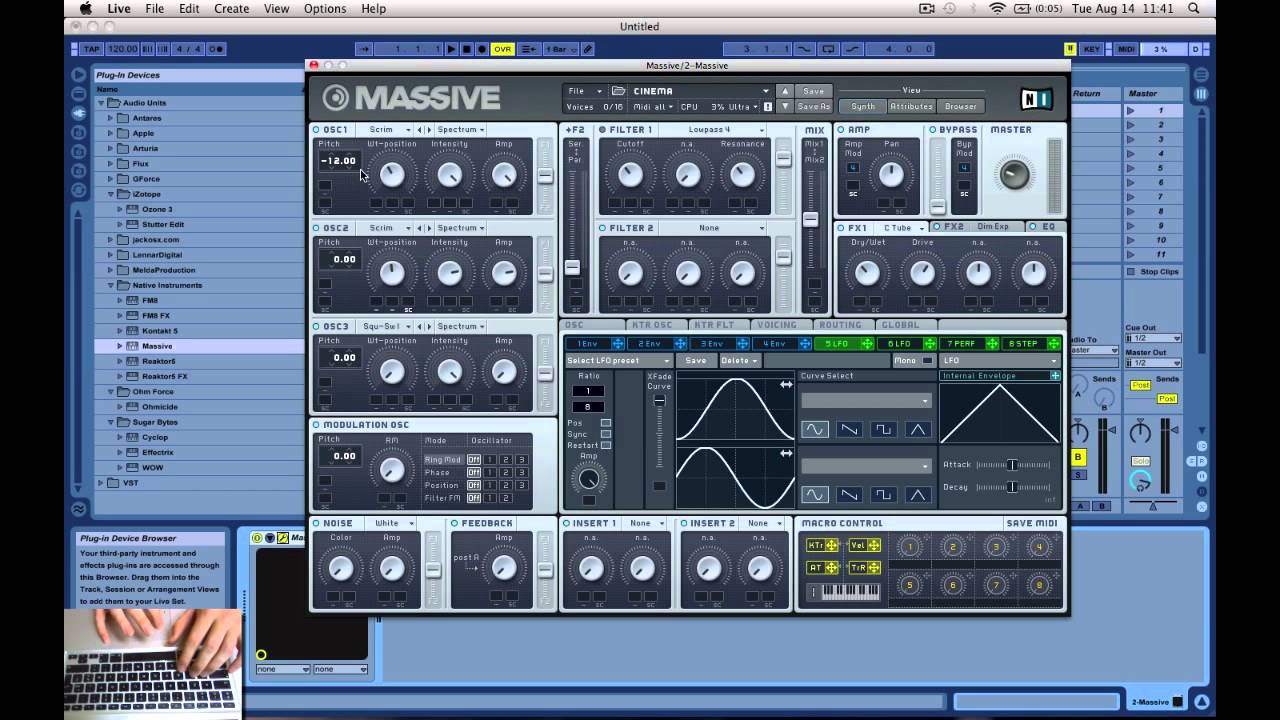
Task: Click the CPU warning exclamation icon
Action: tap(768, 106)
